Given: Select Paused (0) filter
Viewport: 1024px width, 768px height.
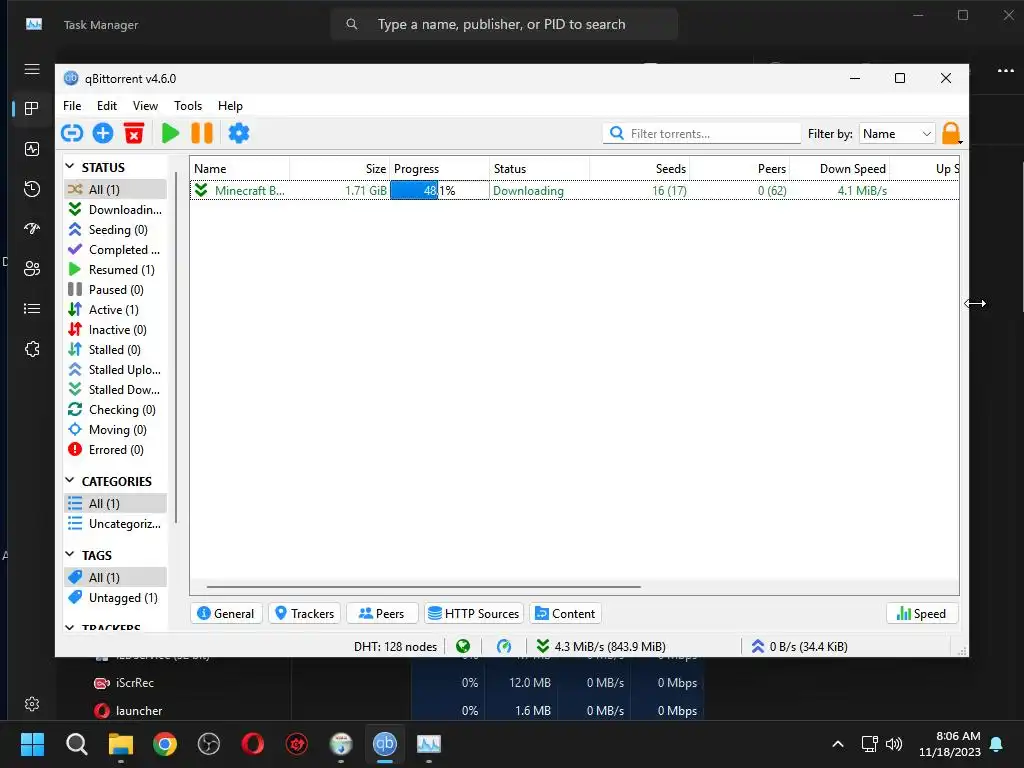Looking at the screenshot, I should [116, 290].
